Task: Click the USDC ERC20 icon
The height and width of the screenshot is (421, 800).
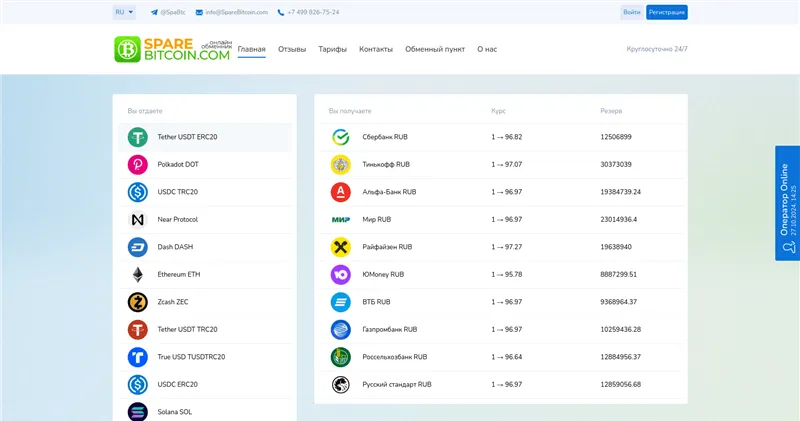Action: 138,385
